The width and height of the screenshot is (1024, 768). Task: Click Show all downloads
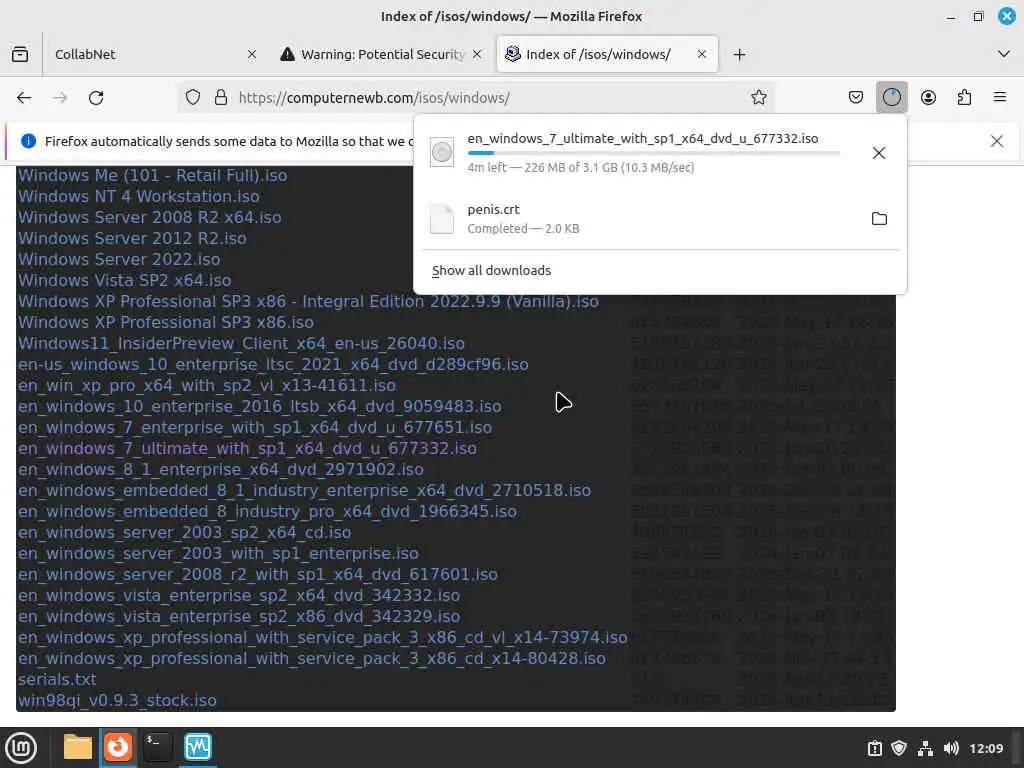pyautogui.click(x=492, y=270)
